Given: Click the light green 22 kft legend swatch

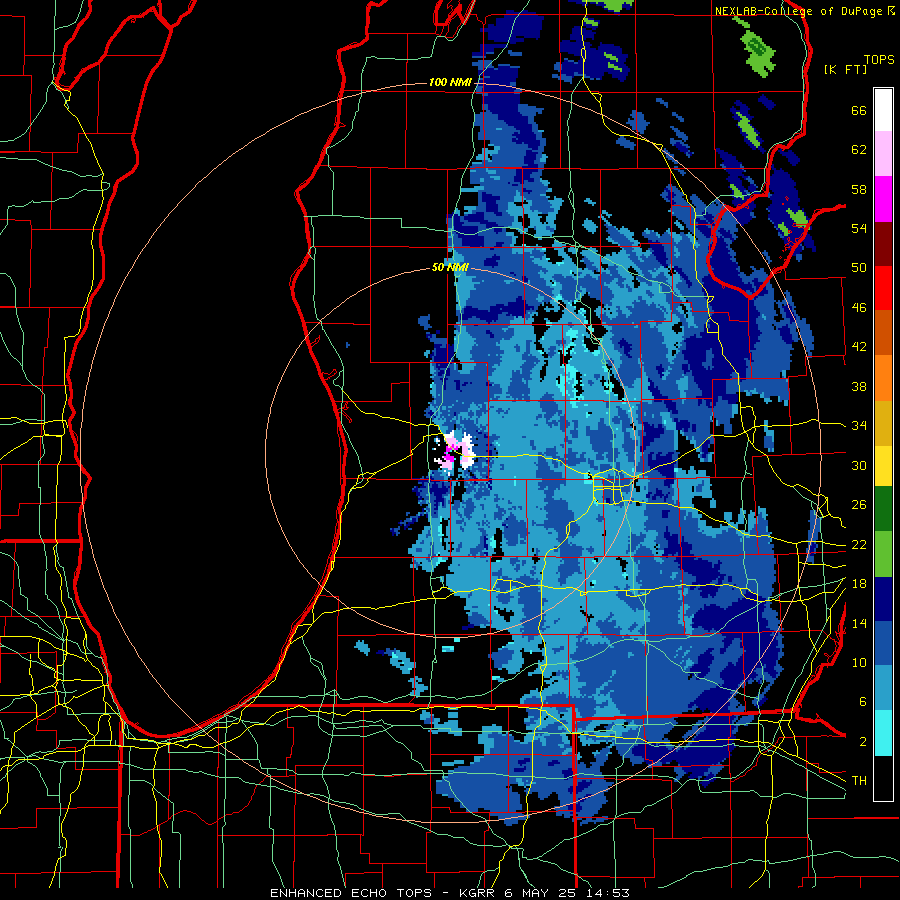Looking at the screenshot, I should pyautogui.click(x=883, y=554).
